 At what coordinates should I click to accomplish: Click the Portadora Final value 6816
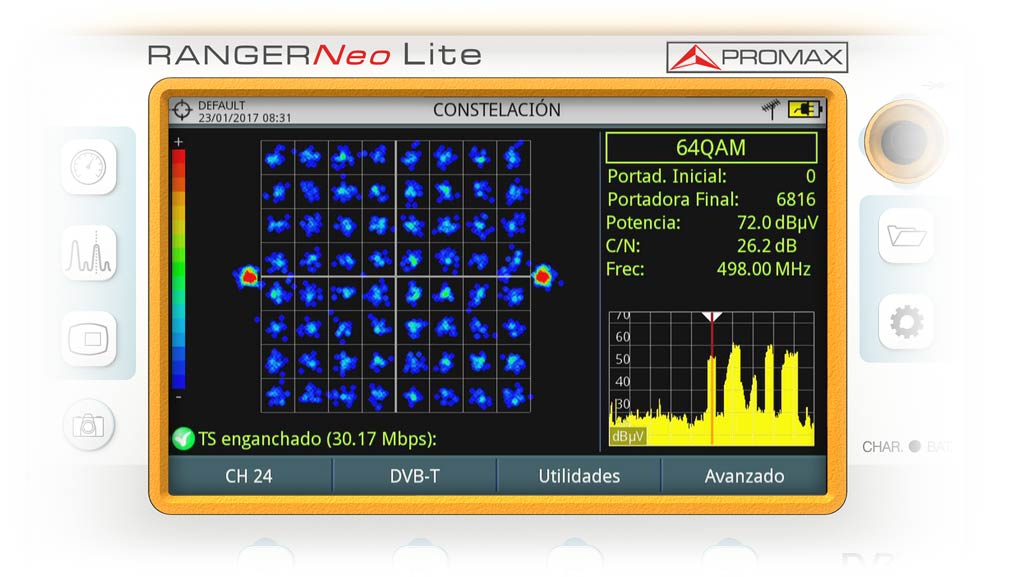coord(795,200)
